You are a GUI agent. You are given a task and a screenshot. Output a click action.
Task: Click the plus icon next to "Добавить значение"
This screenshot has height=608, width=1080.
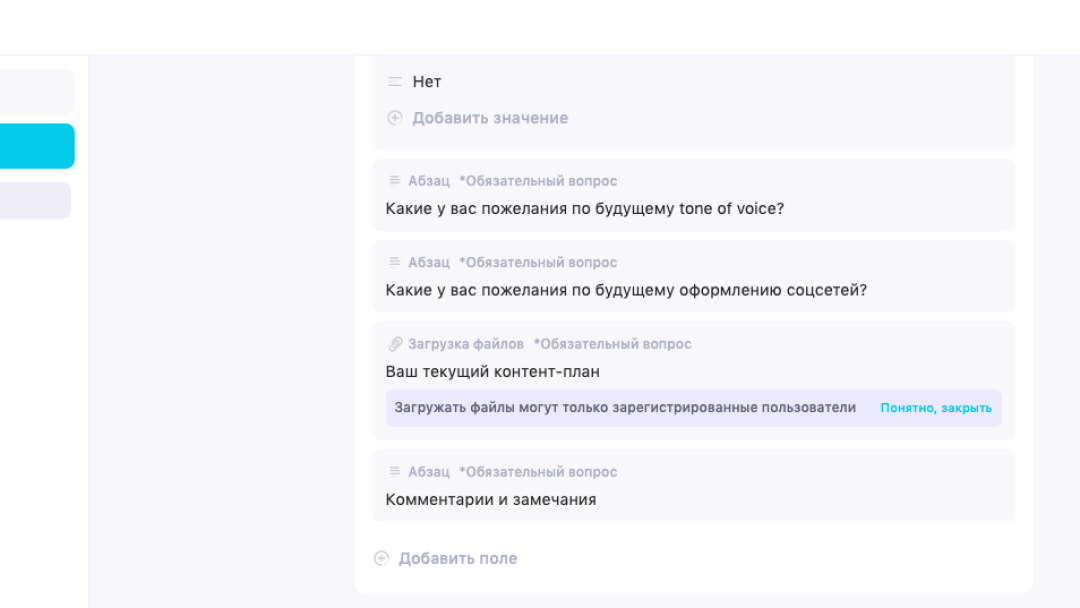click(x=395, y=118)
